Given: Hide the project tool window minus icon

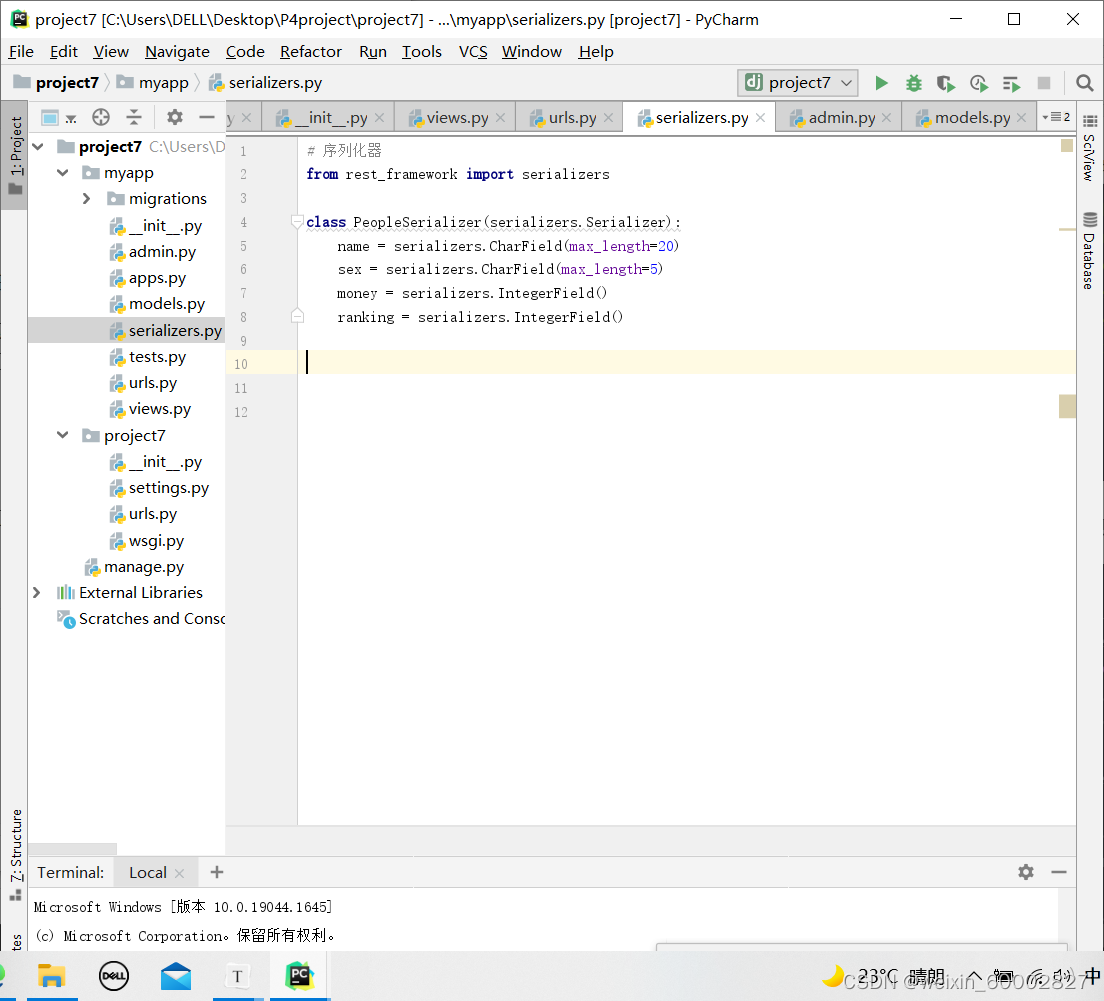Looking at the screenshot, I should pyautogui.click(x=206, y=118).
